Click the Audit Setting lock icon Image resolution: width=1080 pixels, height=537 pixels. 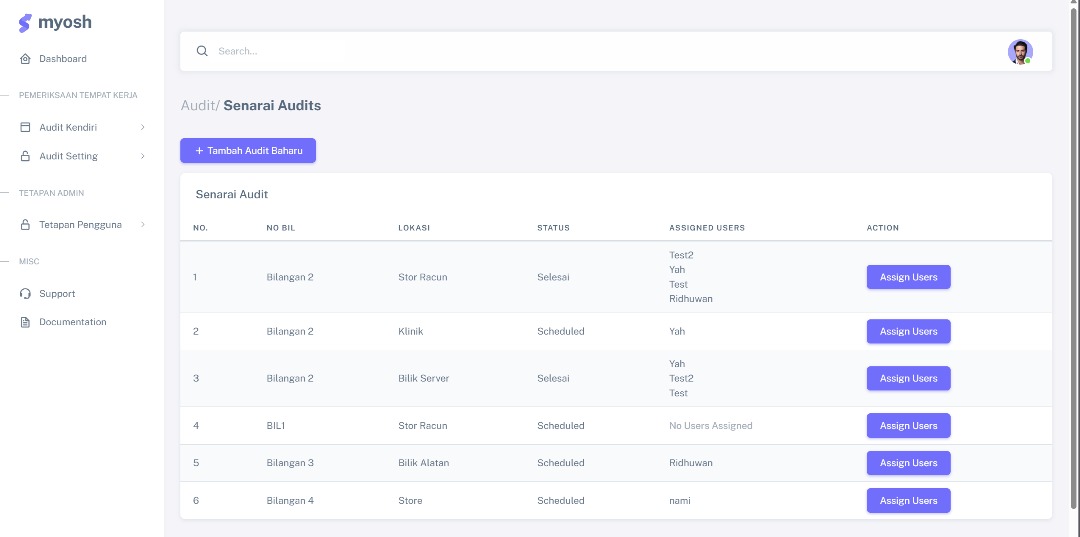pyautogui.click(x=26, y=156)
